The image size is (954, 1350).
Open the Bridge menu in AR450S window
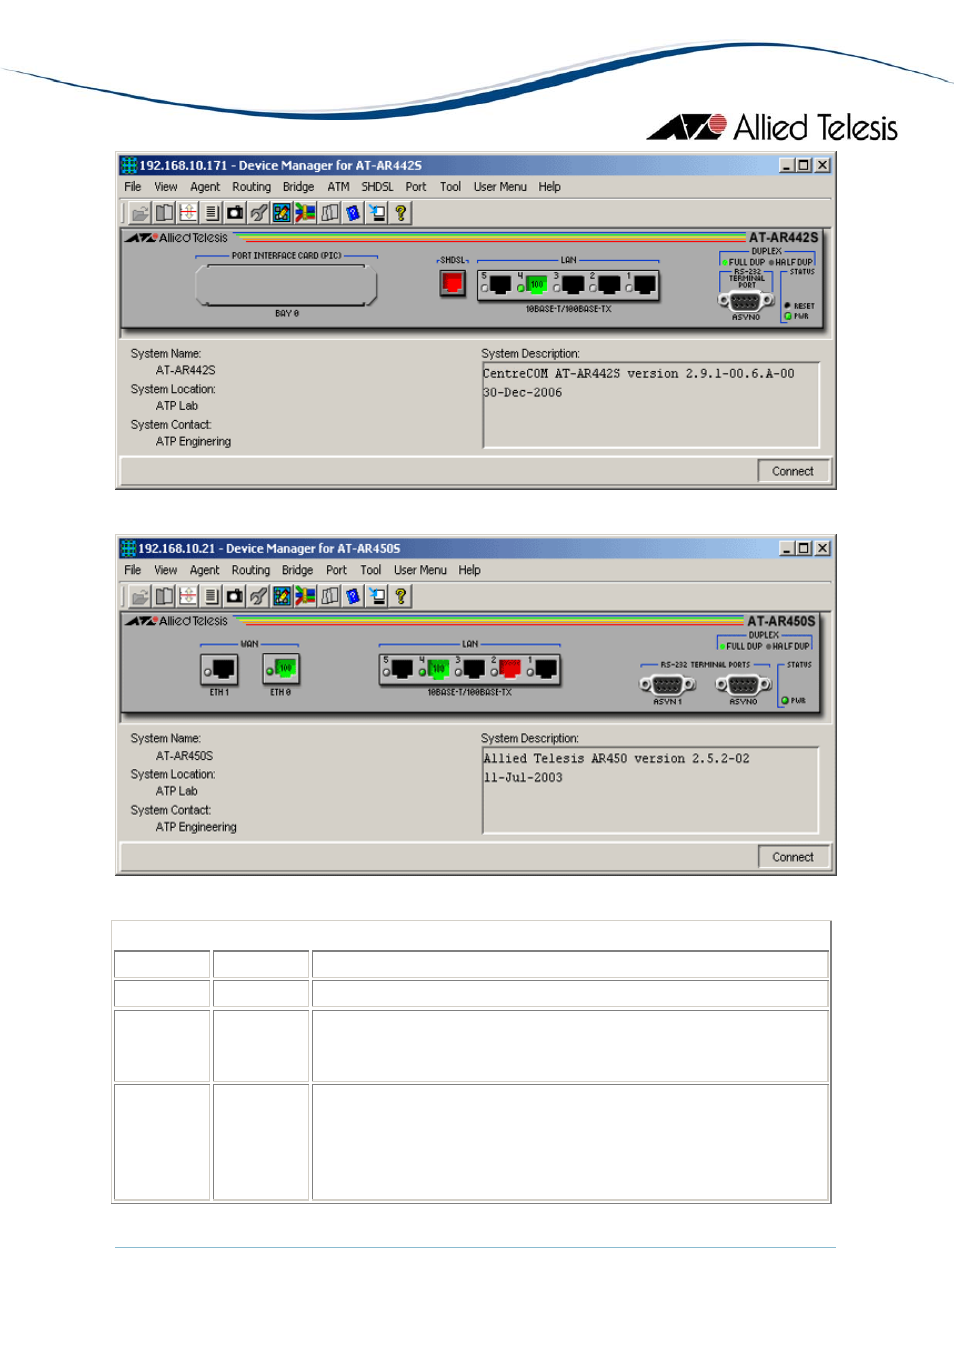point(297,571)
